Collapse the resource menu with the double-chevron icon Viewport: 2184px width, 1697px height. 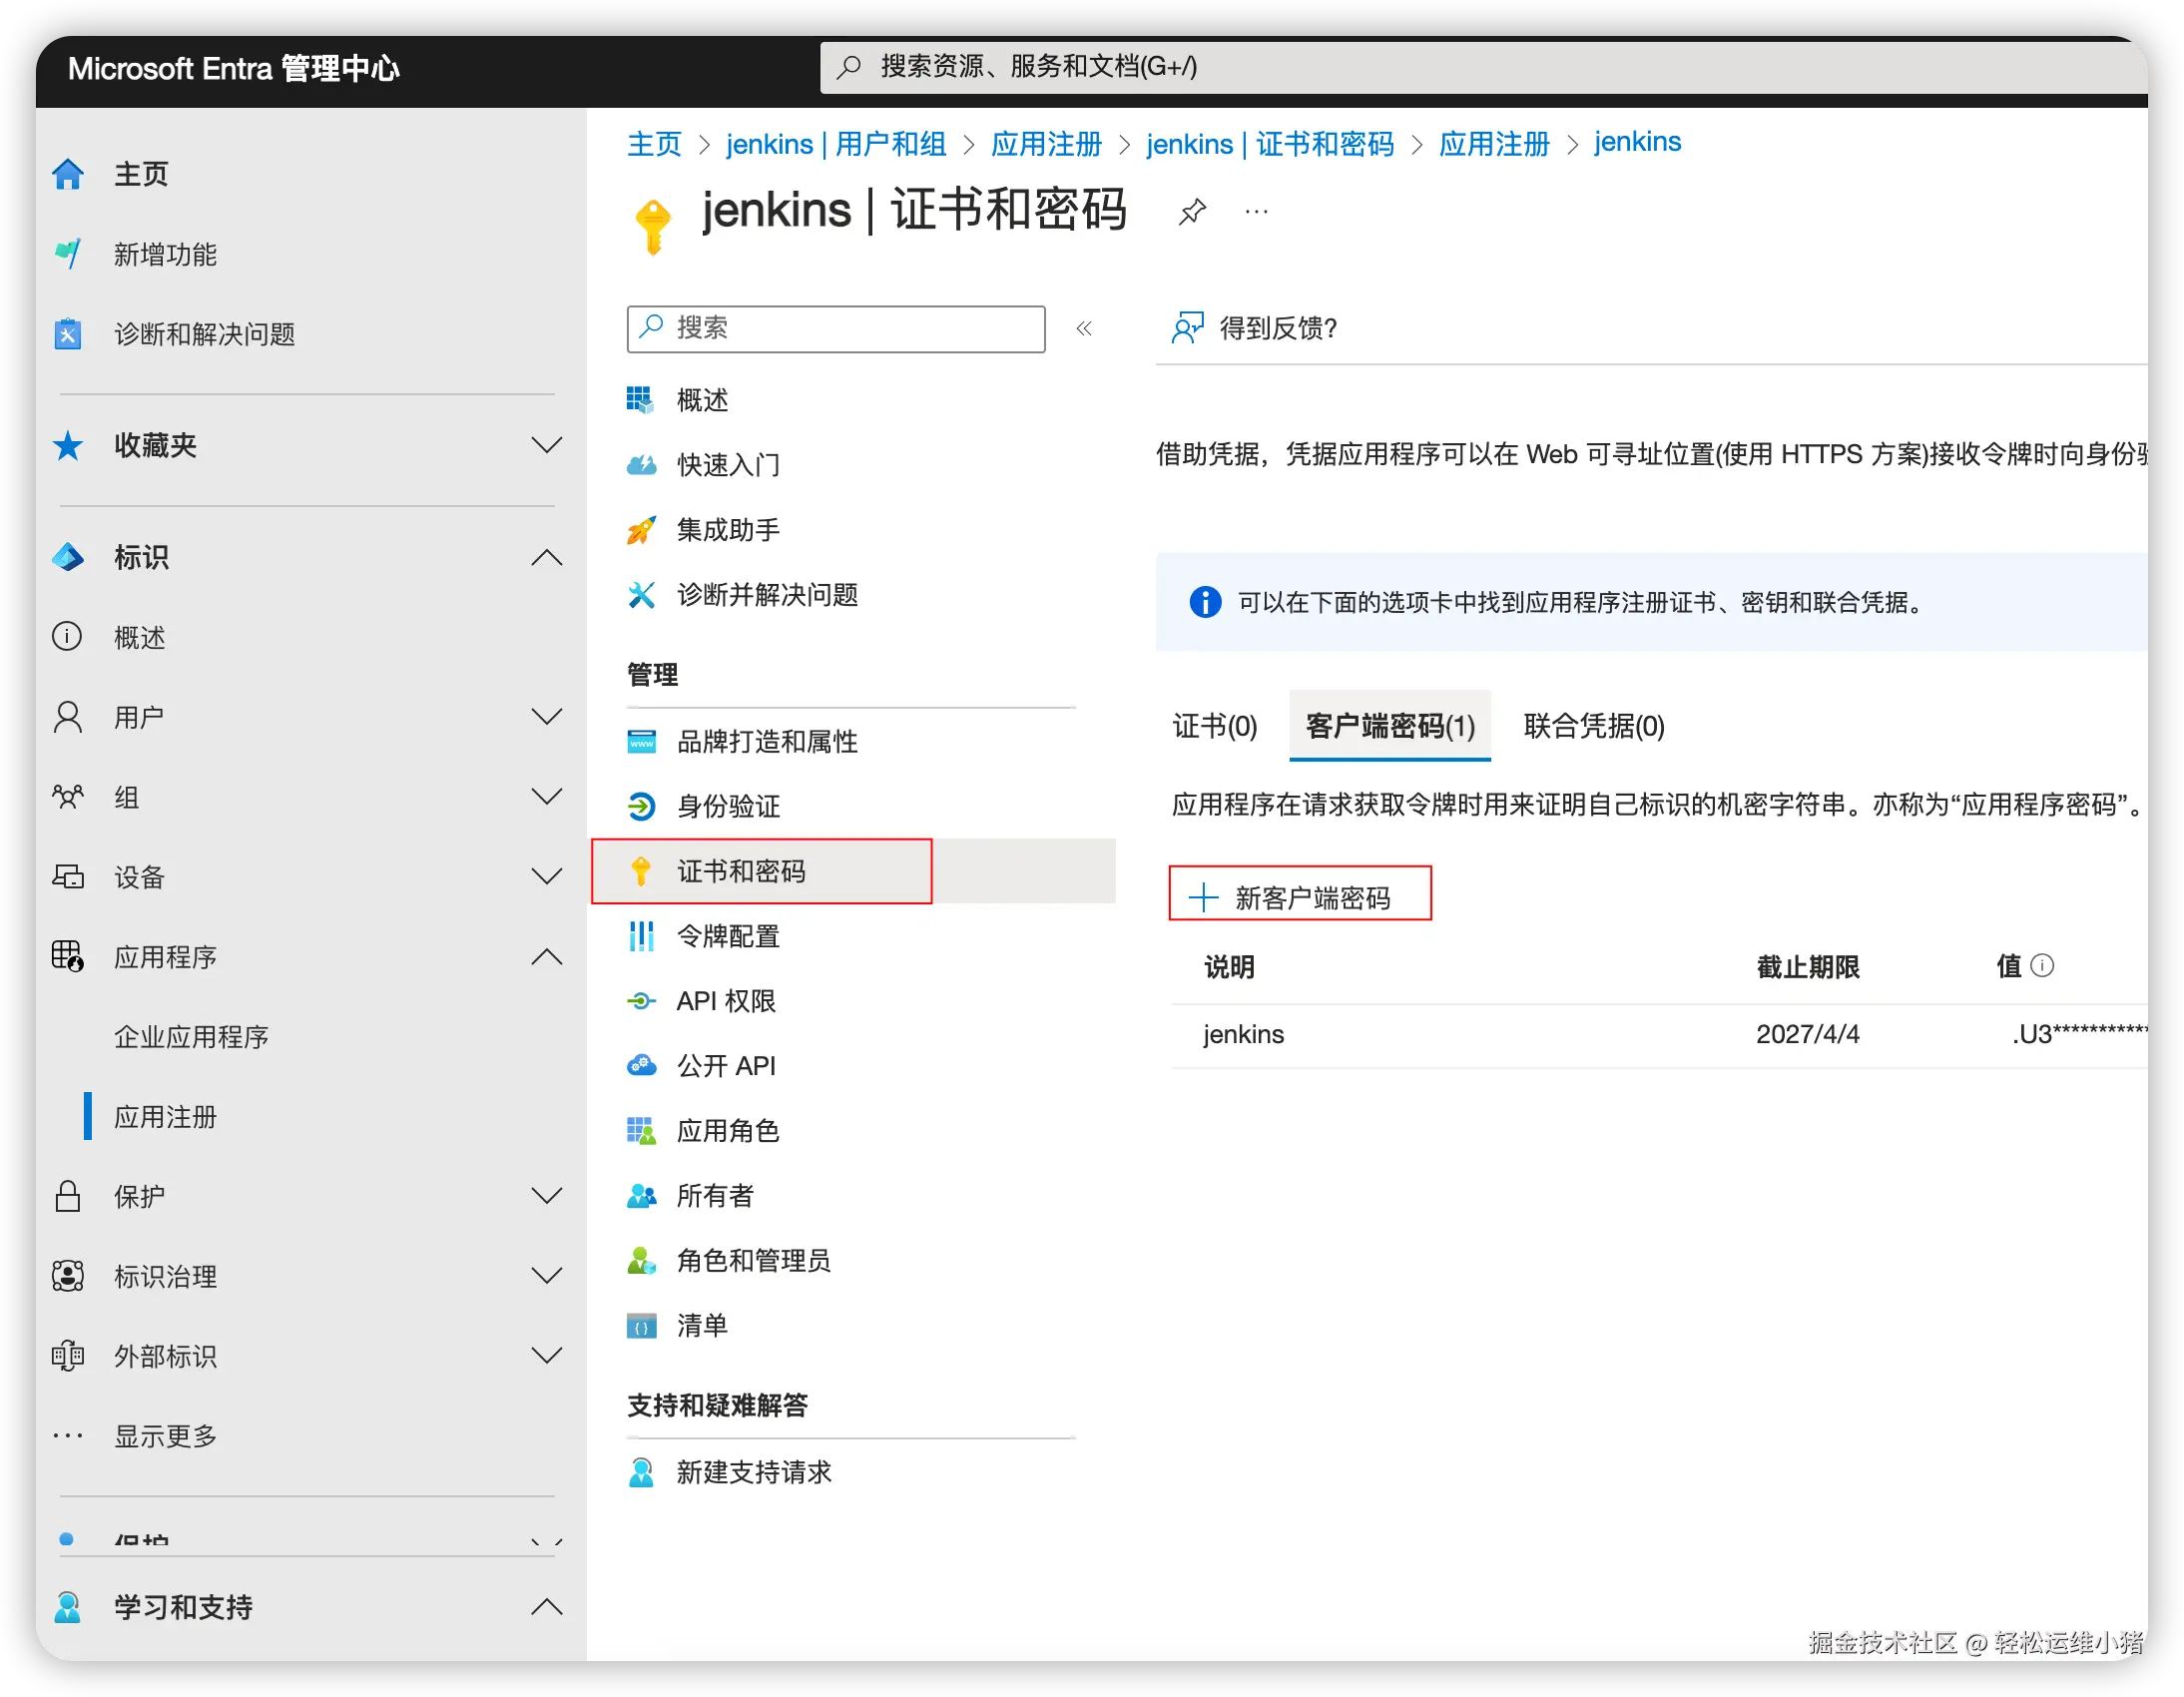tap(1084, 329)
